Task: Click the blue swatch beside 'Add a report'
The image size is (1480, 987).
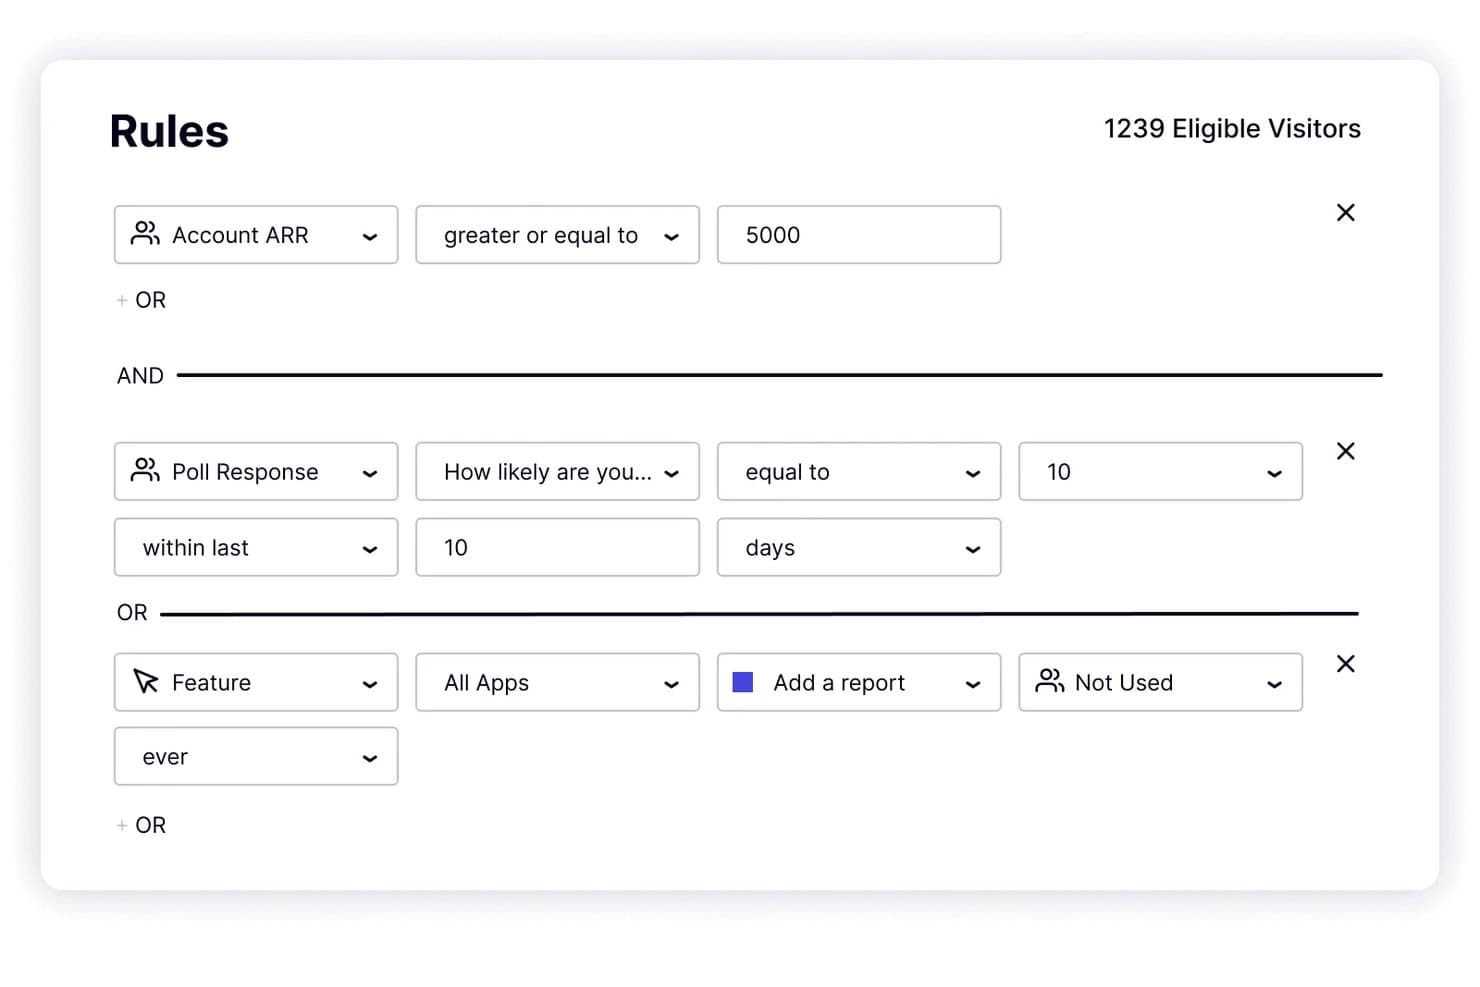Action: pos(743,682)
